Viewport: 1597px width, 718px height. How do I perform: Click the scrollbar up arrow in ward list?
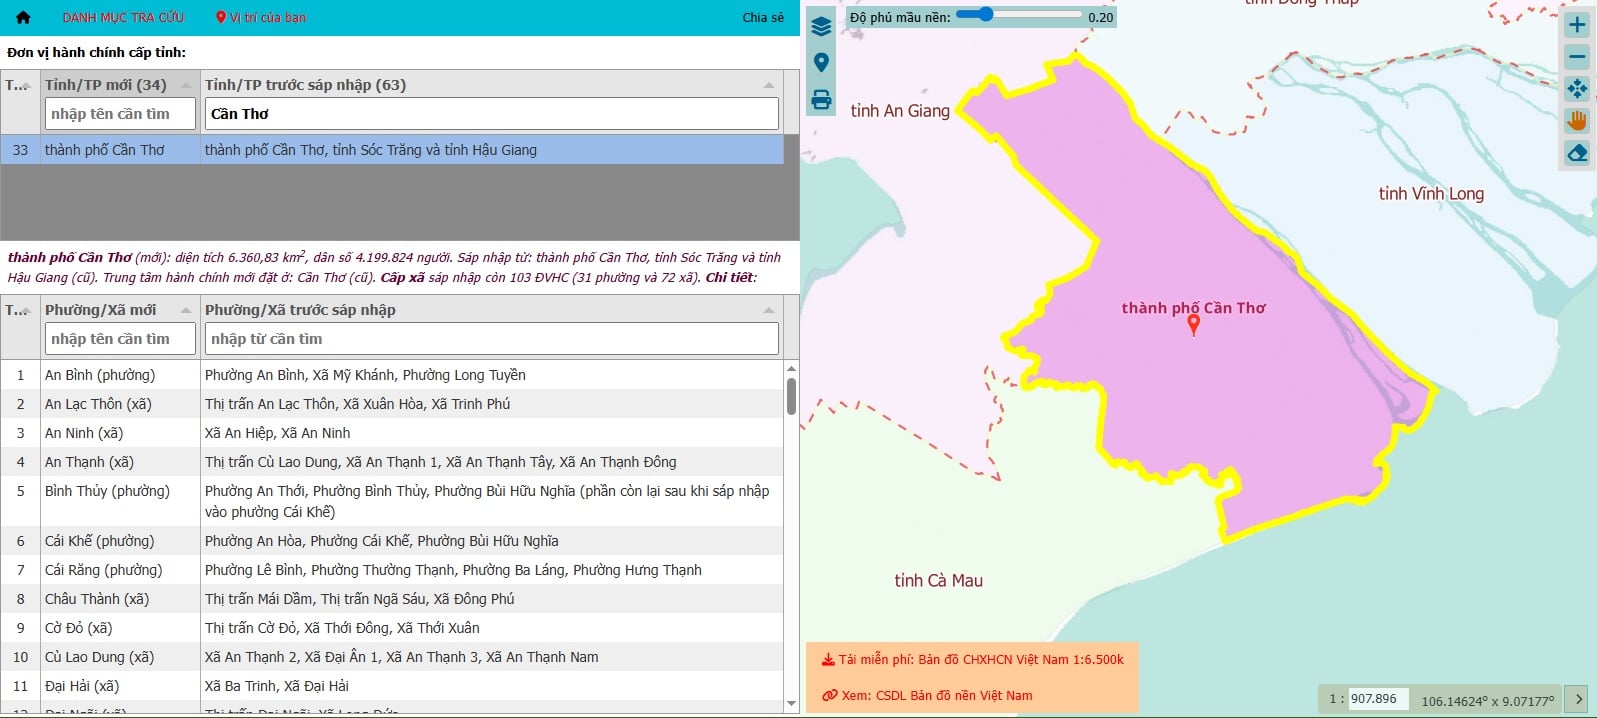pyautogui.click(x=791, y=368)
